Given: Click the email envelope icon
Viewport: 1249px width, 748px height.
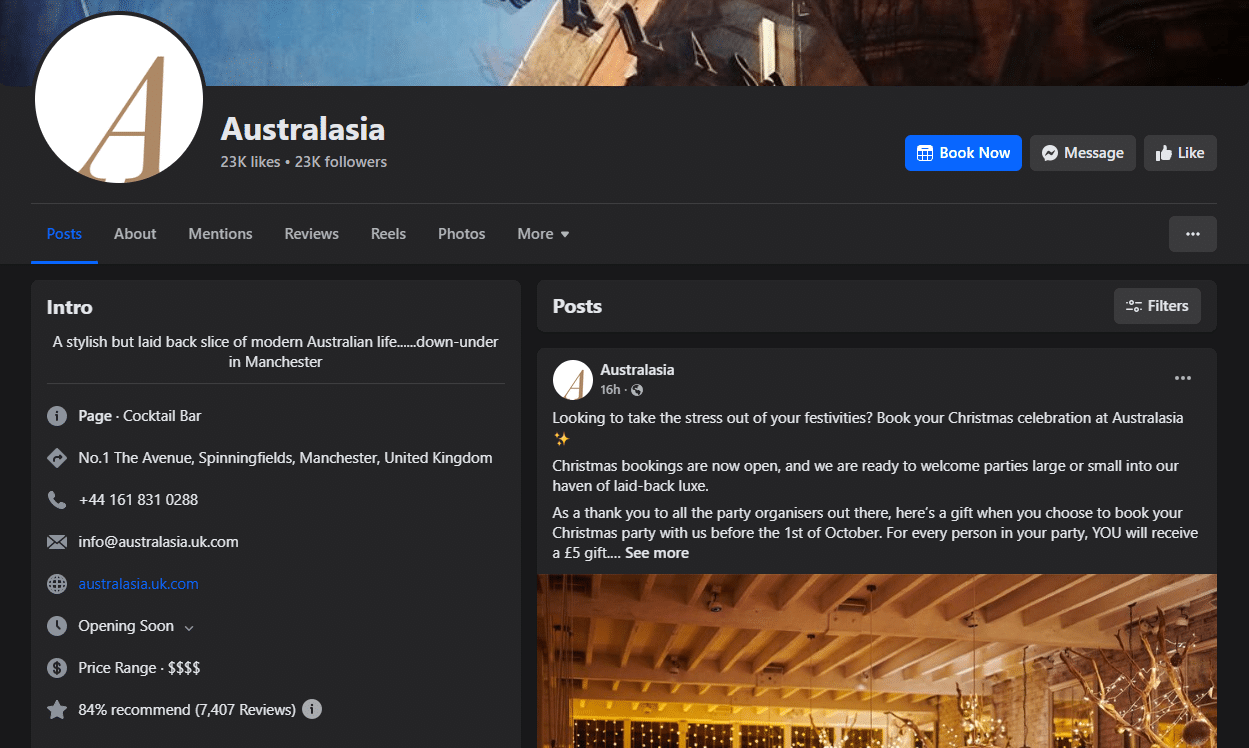Looking at the screenshot, I should pos(57,542).
